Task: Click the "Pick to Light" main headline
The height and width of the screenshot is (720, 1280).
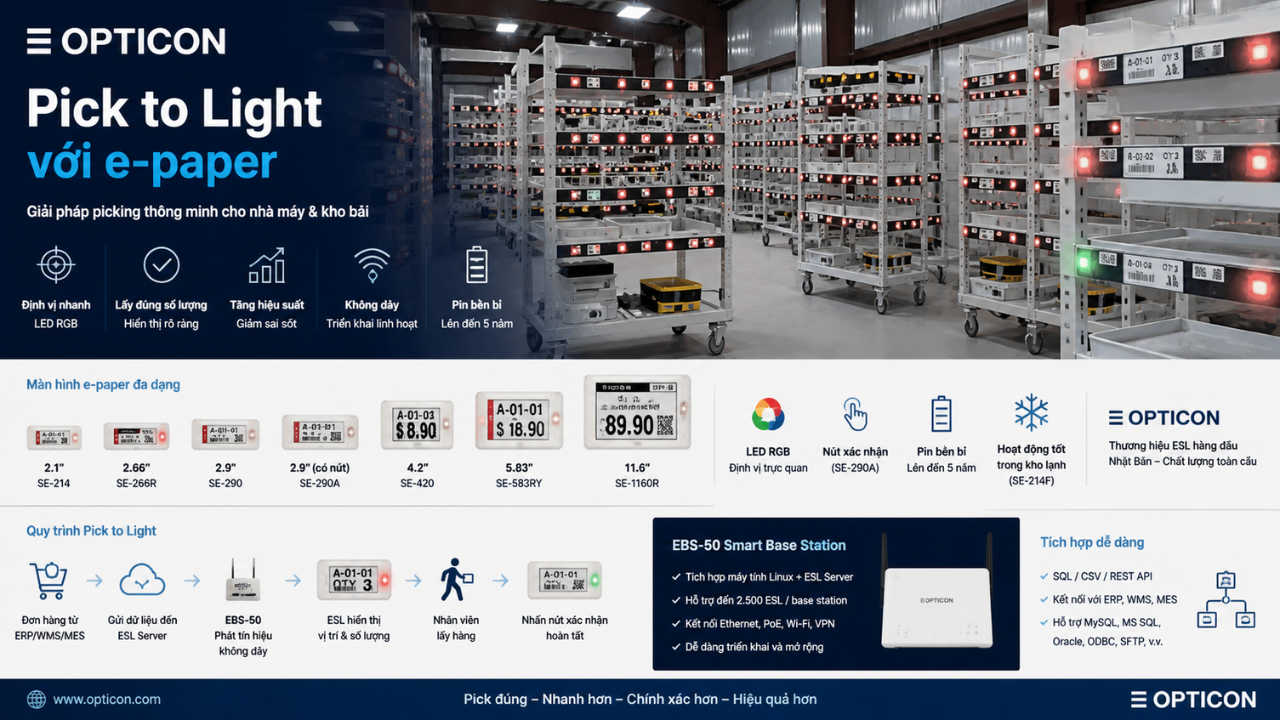Action: tap(175, 108)
